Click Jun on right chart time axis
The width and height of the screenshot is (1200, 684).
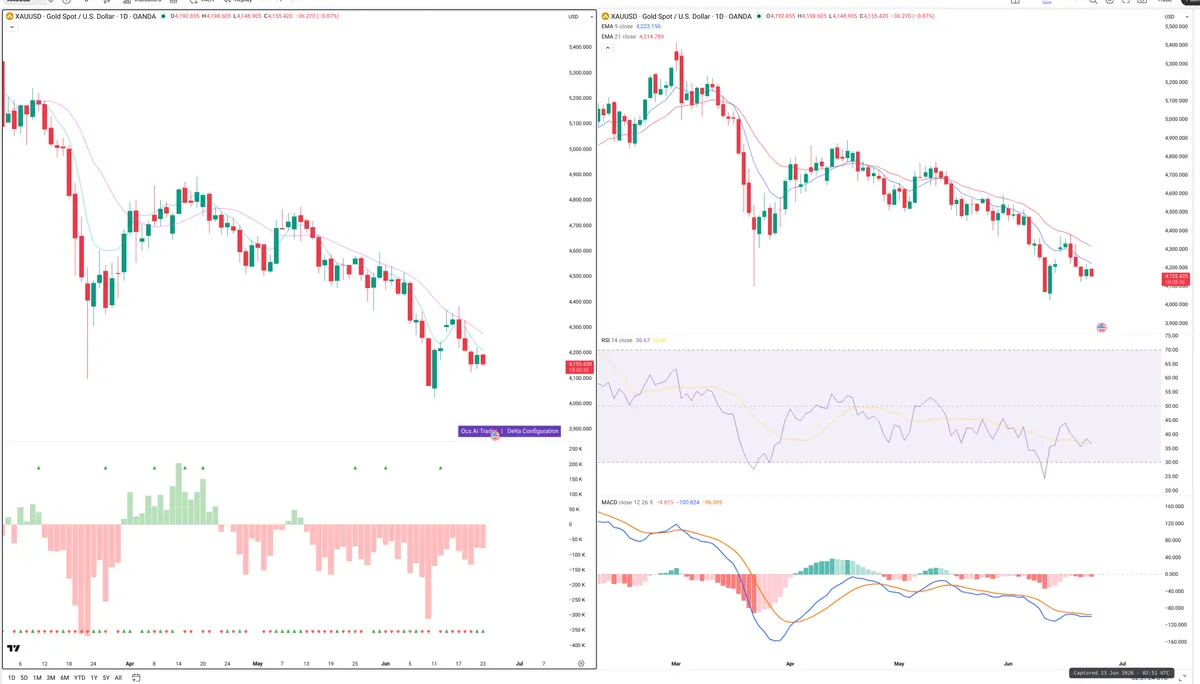(1009, 663)
